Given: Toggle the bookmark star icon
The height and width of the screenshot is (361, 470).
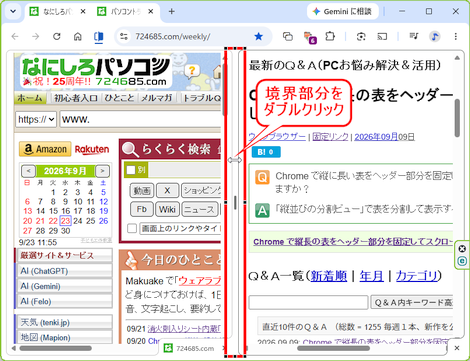Looking at the screenshot, I should (x=258, y=36).
